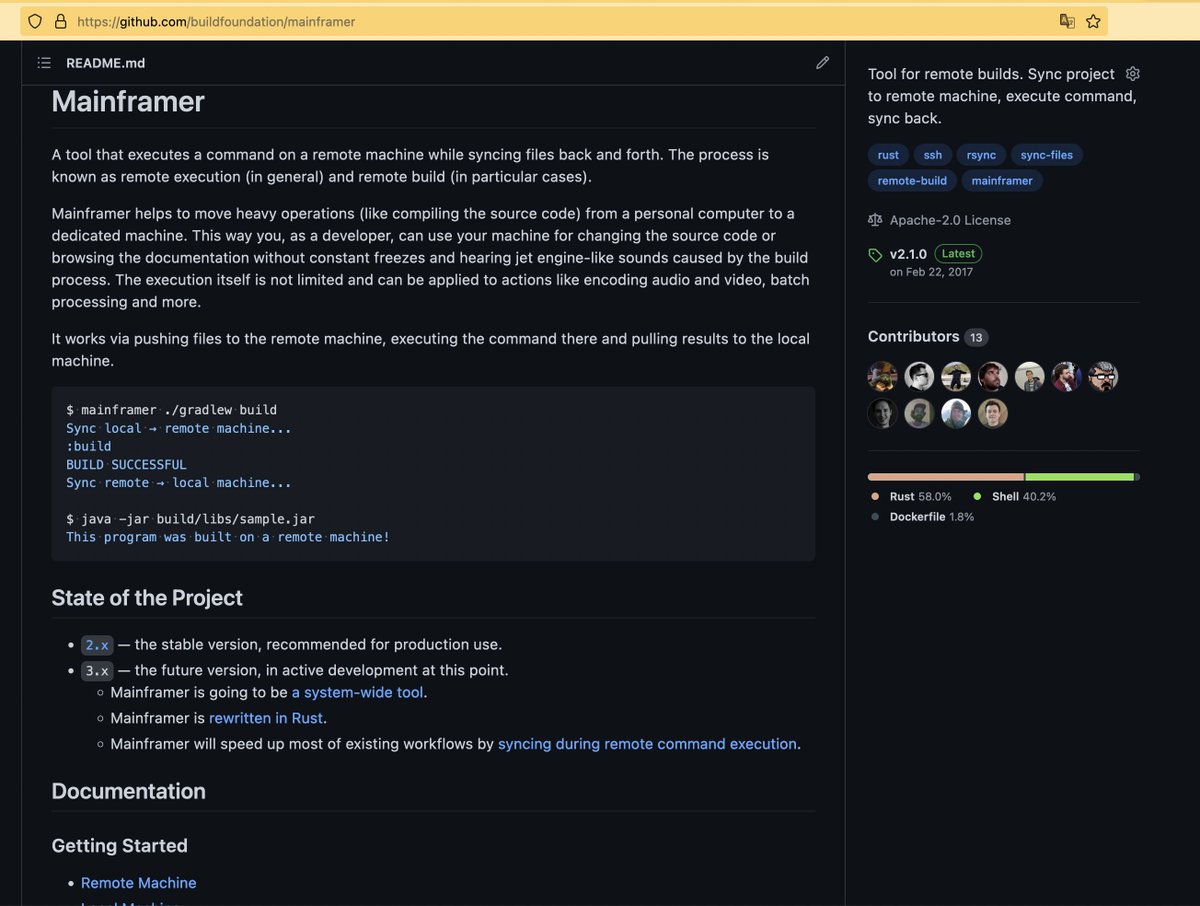Click 'on Feb 22, 2017' release date
Image resolution: width=1200 pixels, height=906 pixels.
[x=931, y=272]
